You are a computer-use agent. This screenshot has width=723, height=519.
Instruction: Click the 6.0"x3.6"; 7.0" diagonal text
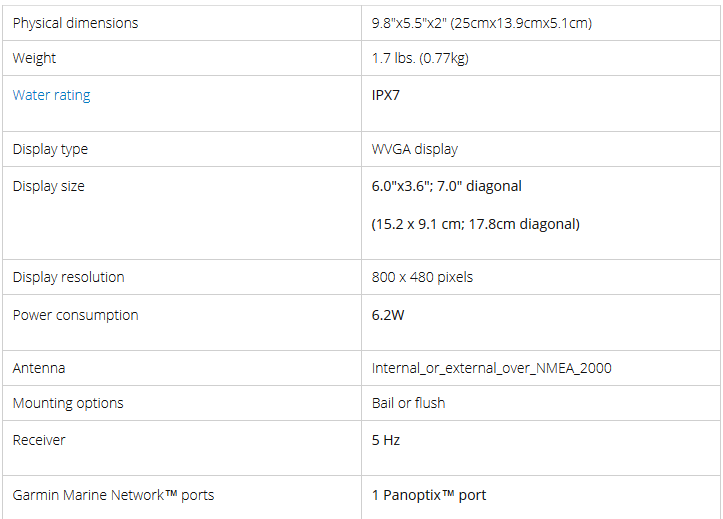(x=446, y=186)
